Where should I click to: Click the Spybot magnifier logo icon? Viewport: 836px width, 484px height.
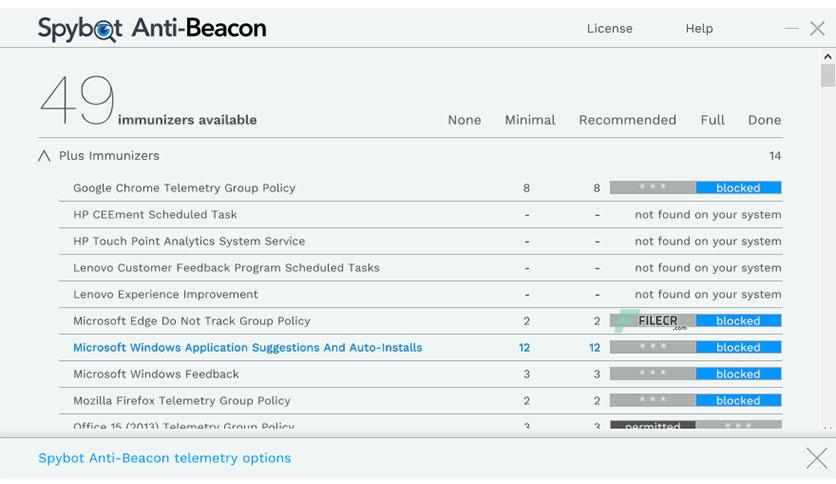coord(104,30)
